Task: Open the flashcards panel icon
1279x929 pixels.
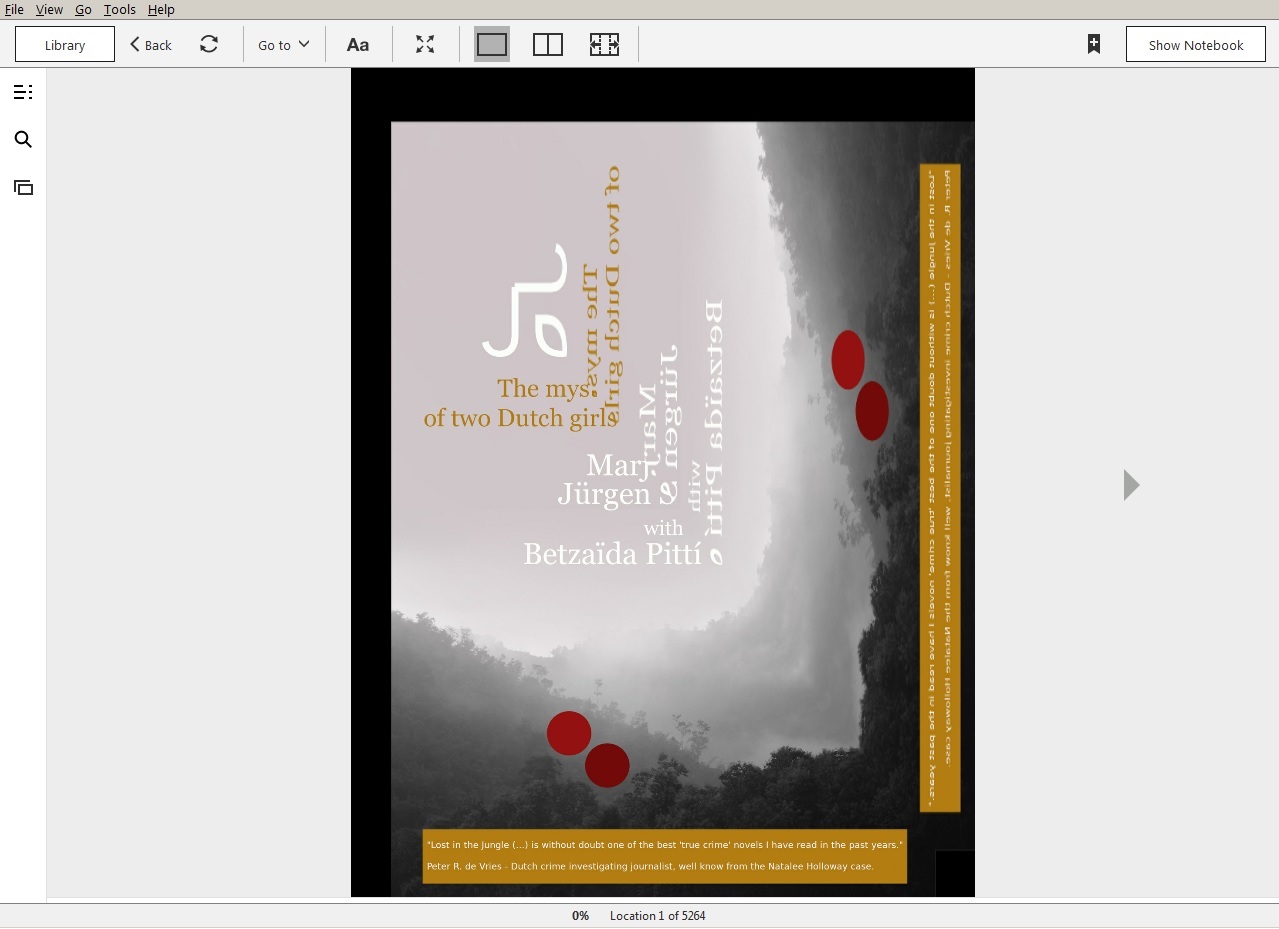Action: (x=23, y=187)
